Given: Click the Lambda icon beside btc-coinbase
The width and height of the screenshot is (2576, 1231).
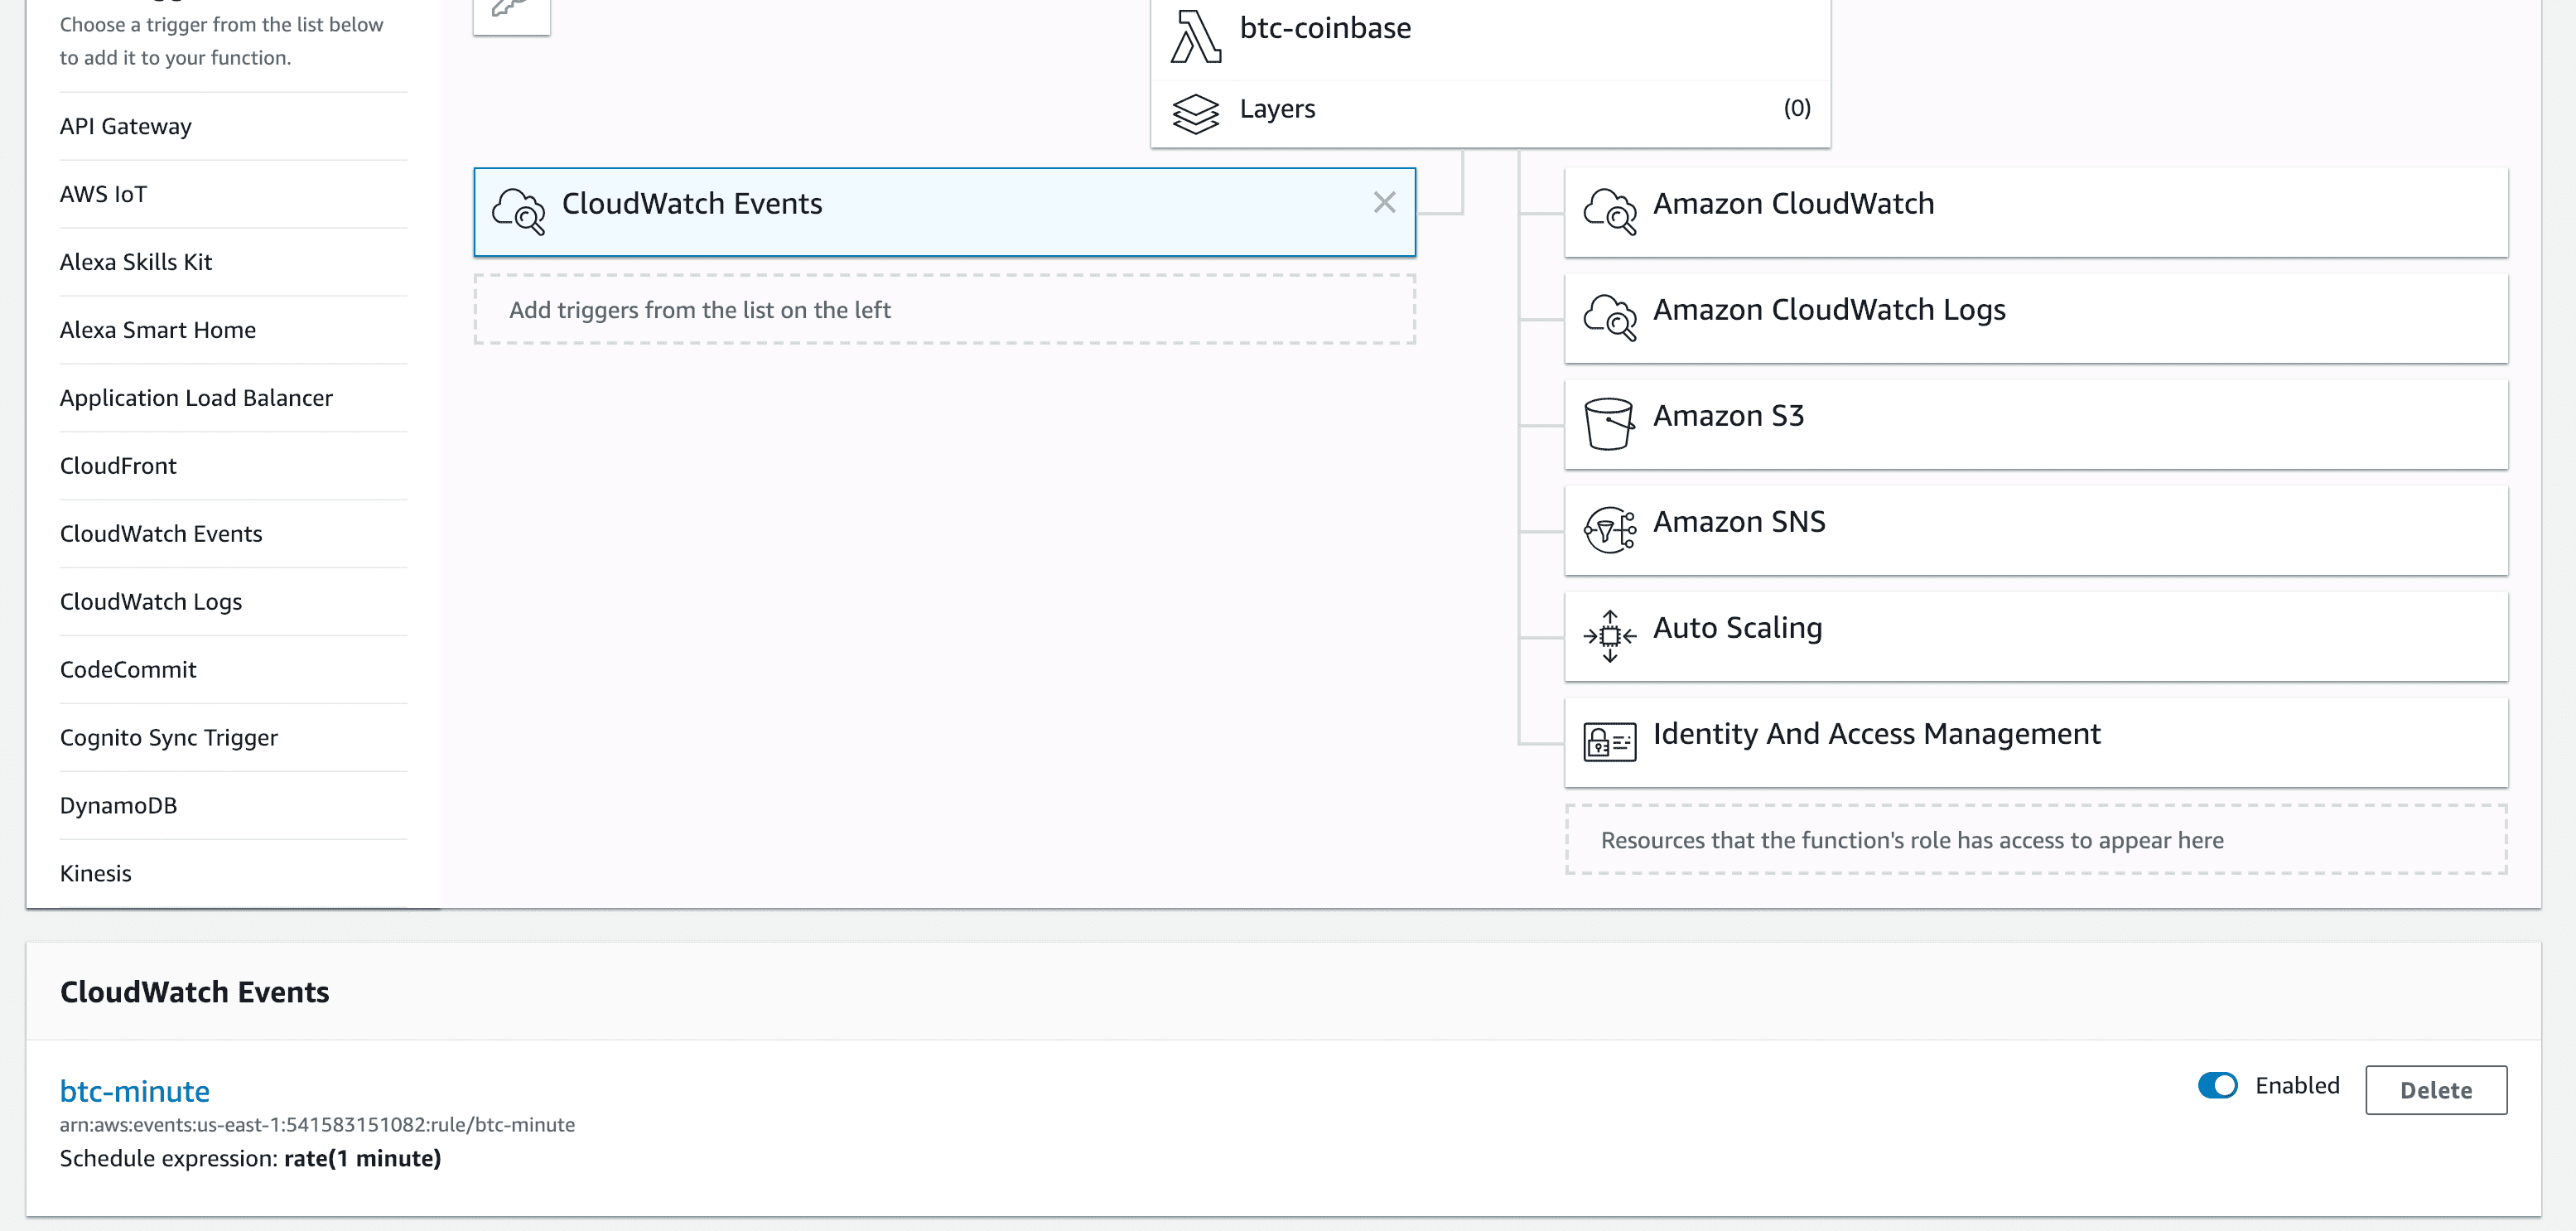Looking at the screenshot, I should click(x=1195, y=36).
